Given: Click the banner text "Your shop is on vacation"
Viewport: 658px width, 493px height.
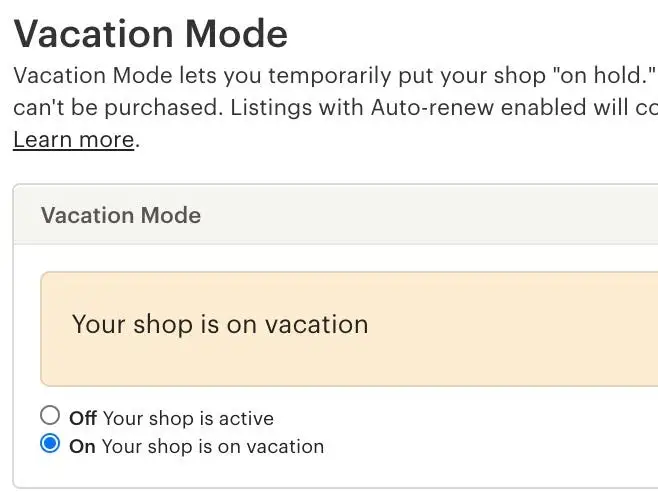Looking at the screenshot, I should (x=220, y=324).
